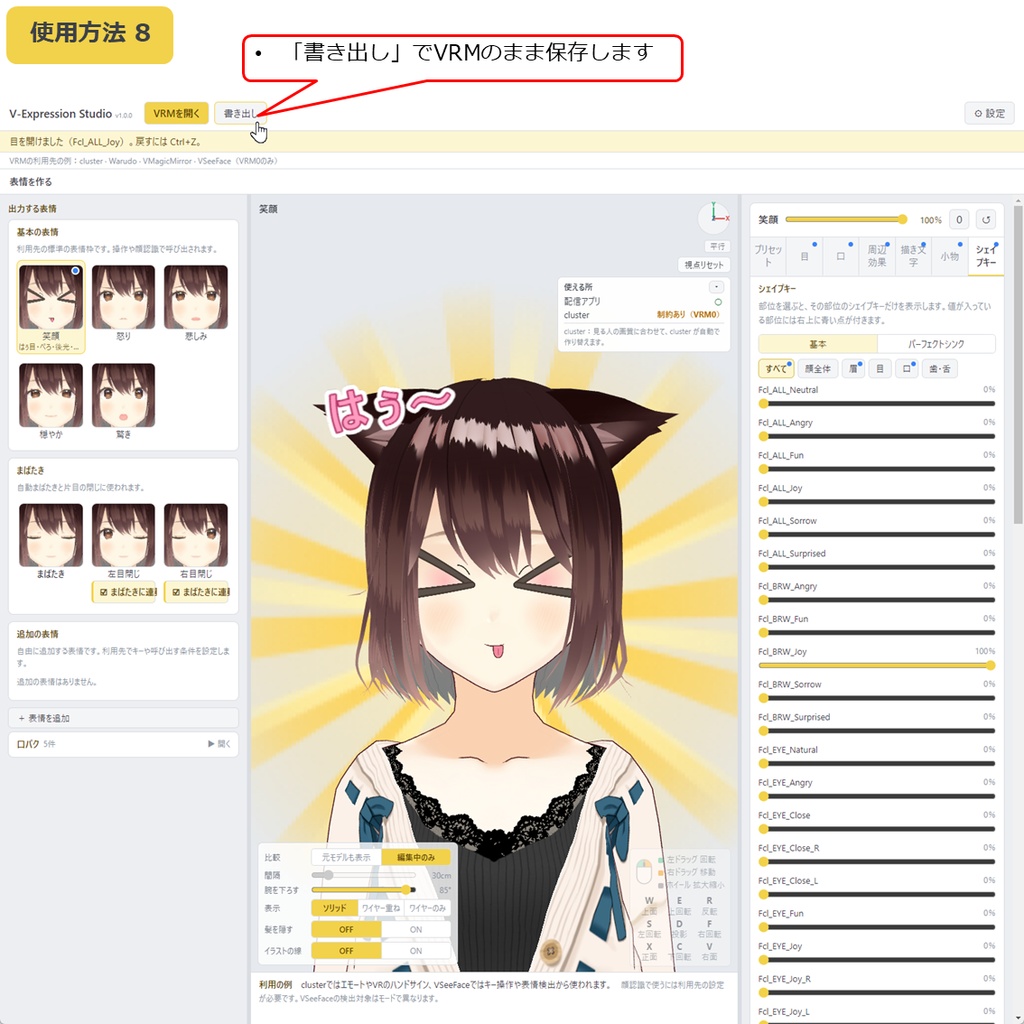The image size is (1024, 1024).
Task: Click VRMを開く button
Action: [176, 113]
